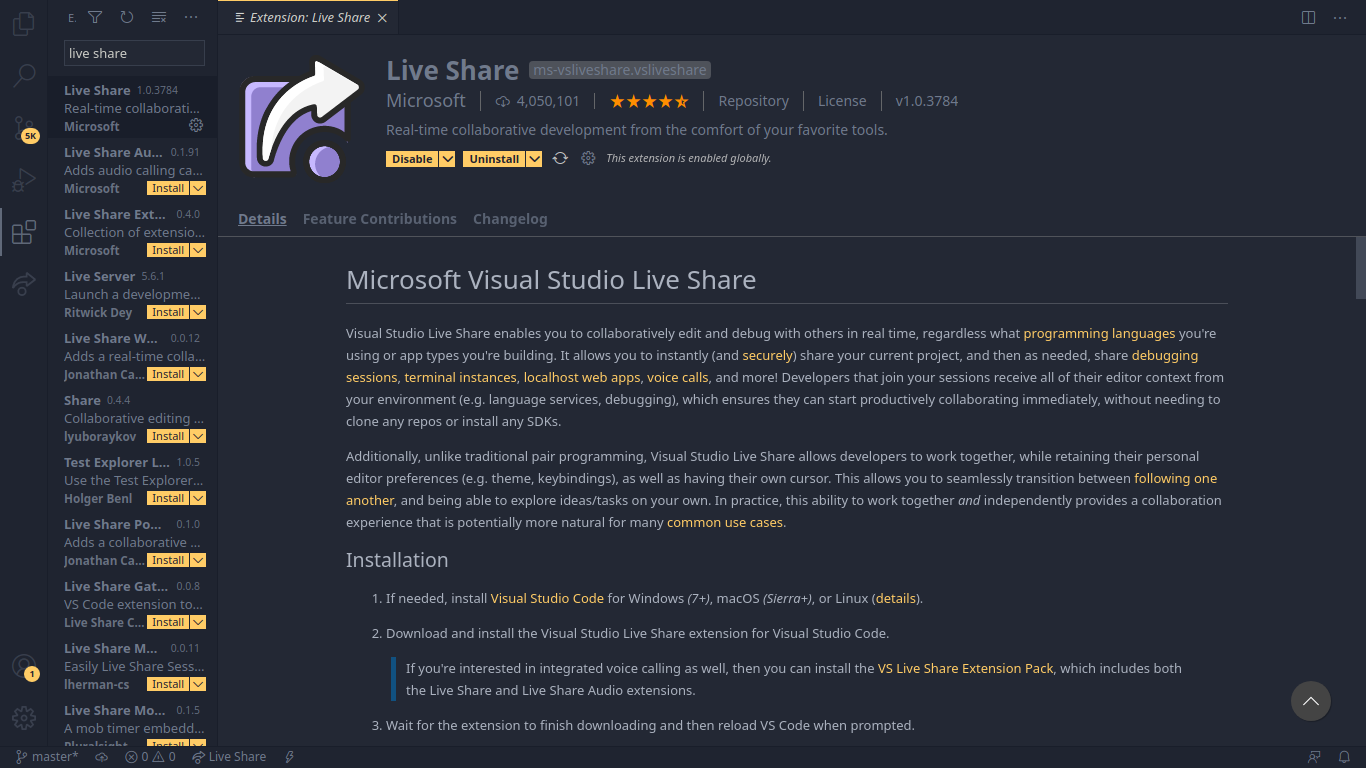This screenshot has height=768, width=1366.
Task: Click the large Live Share extension logo
Action: tap(302, 120)
